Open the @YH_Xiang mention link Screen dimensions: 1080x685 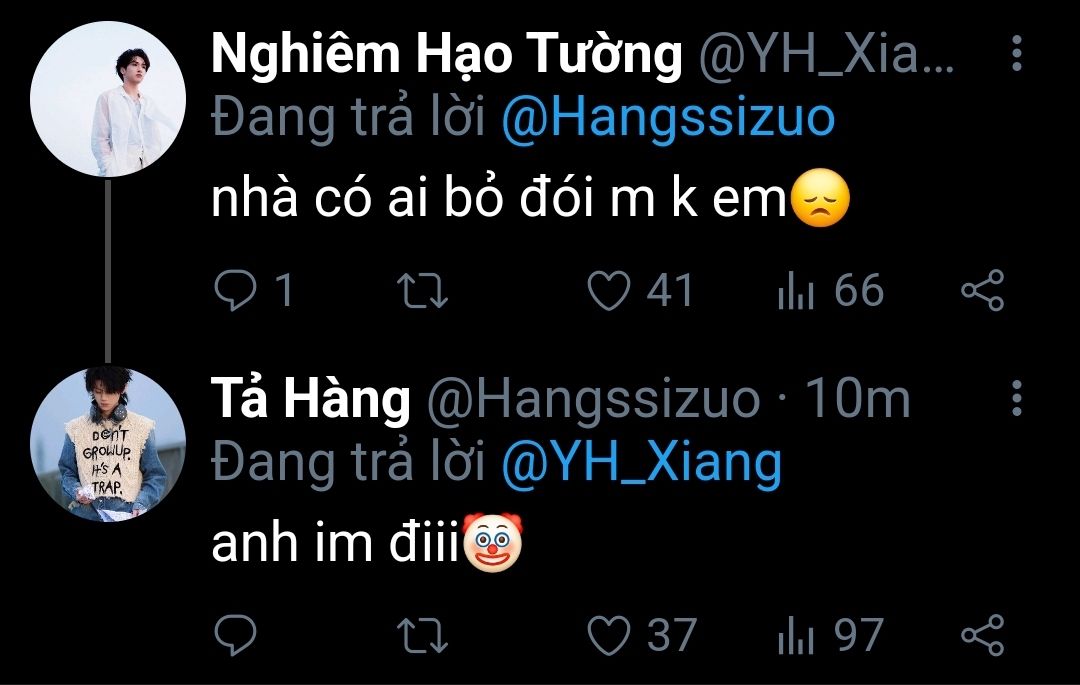(x=640, y=463)
